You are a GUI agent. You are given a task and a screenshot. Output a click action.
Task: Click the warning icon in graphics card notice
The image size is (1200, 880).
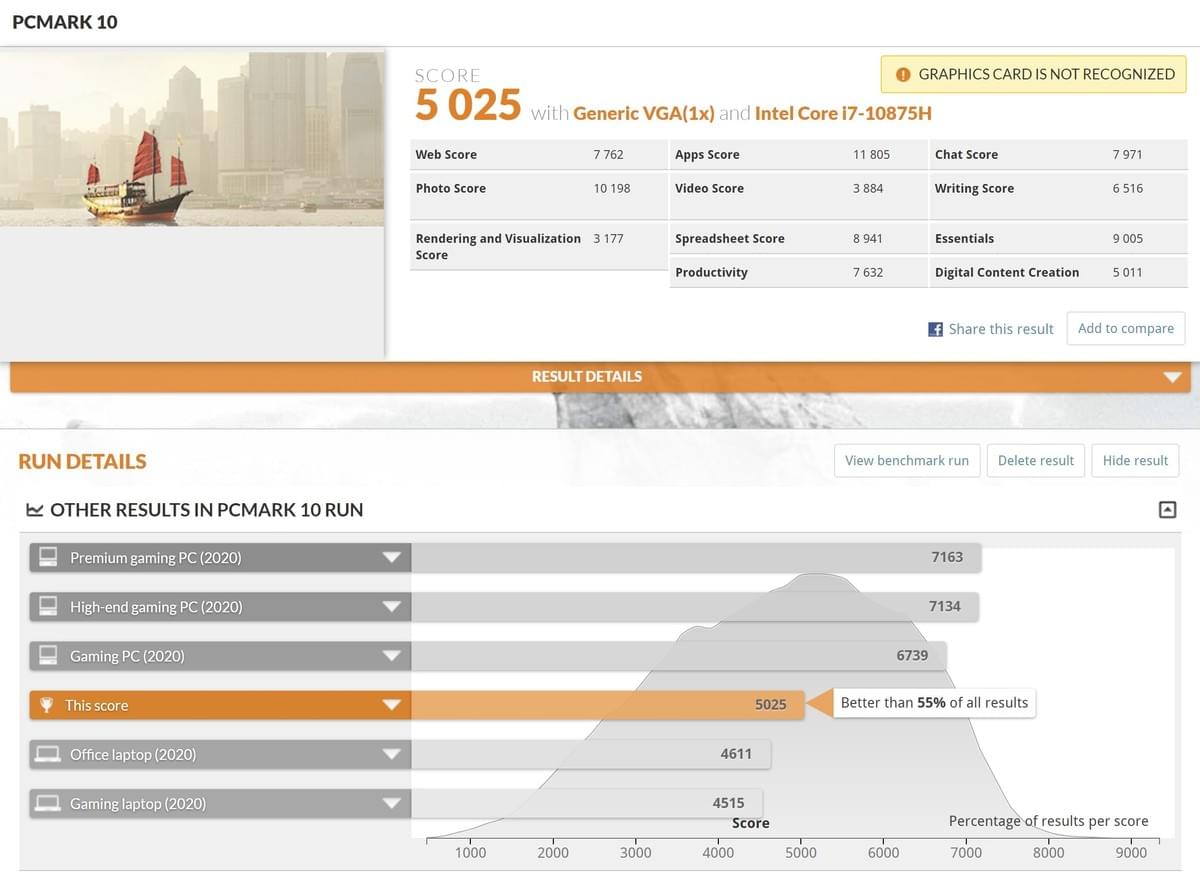point(903,74)
